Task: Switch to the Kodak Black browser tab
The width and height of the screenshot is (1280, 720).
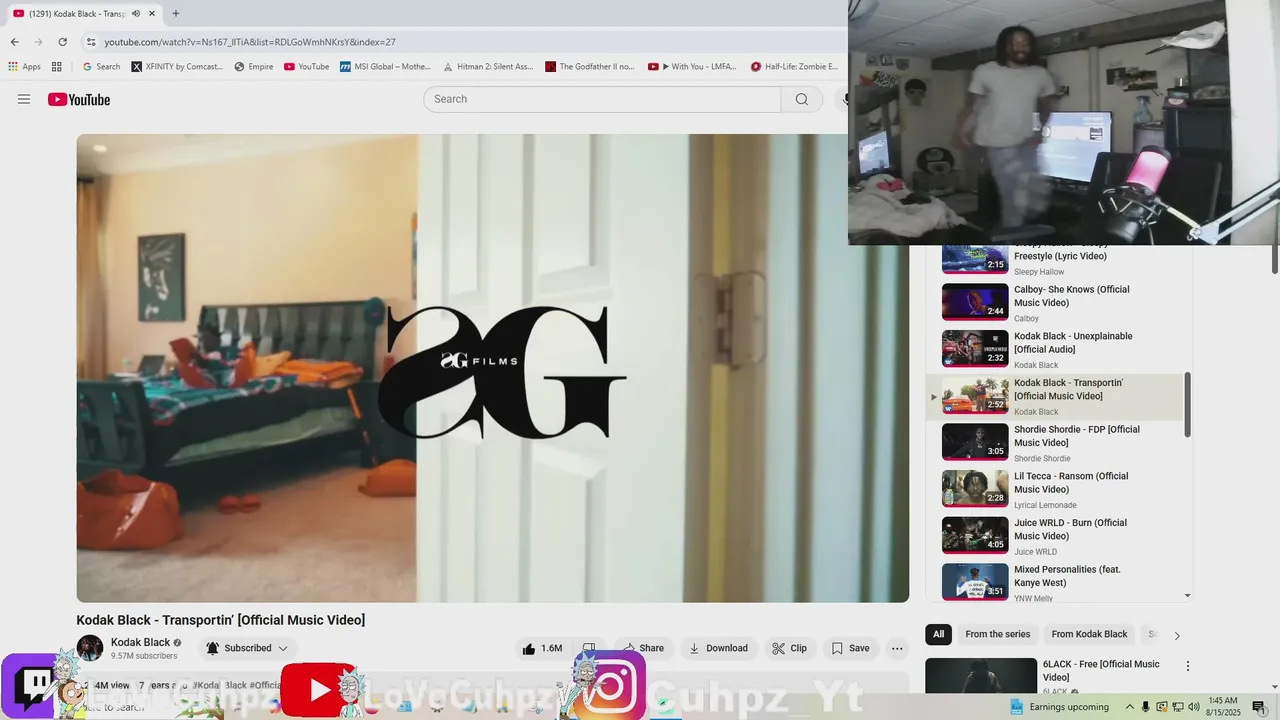Action: [85, 14]
